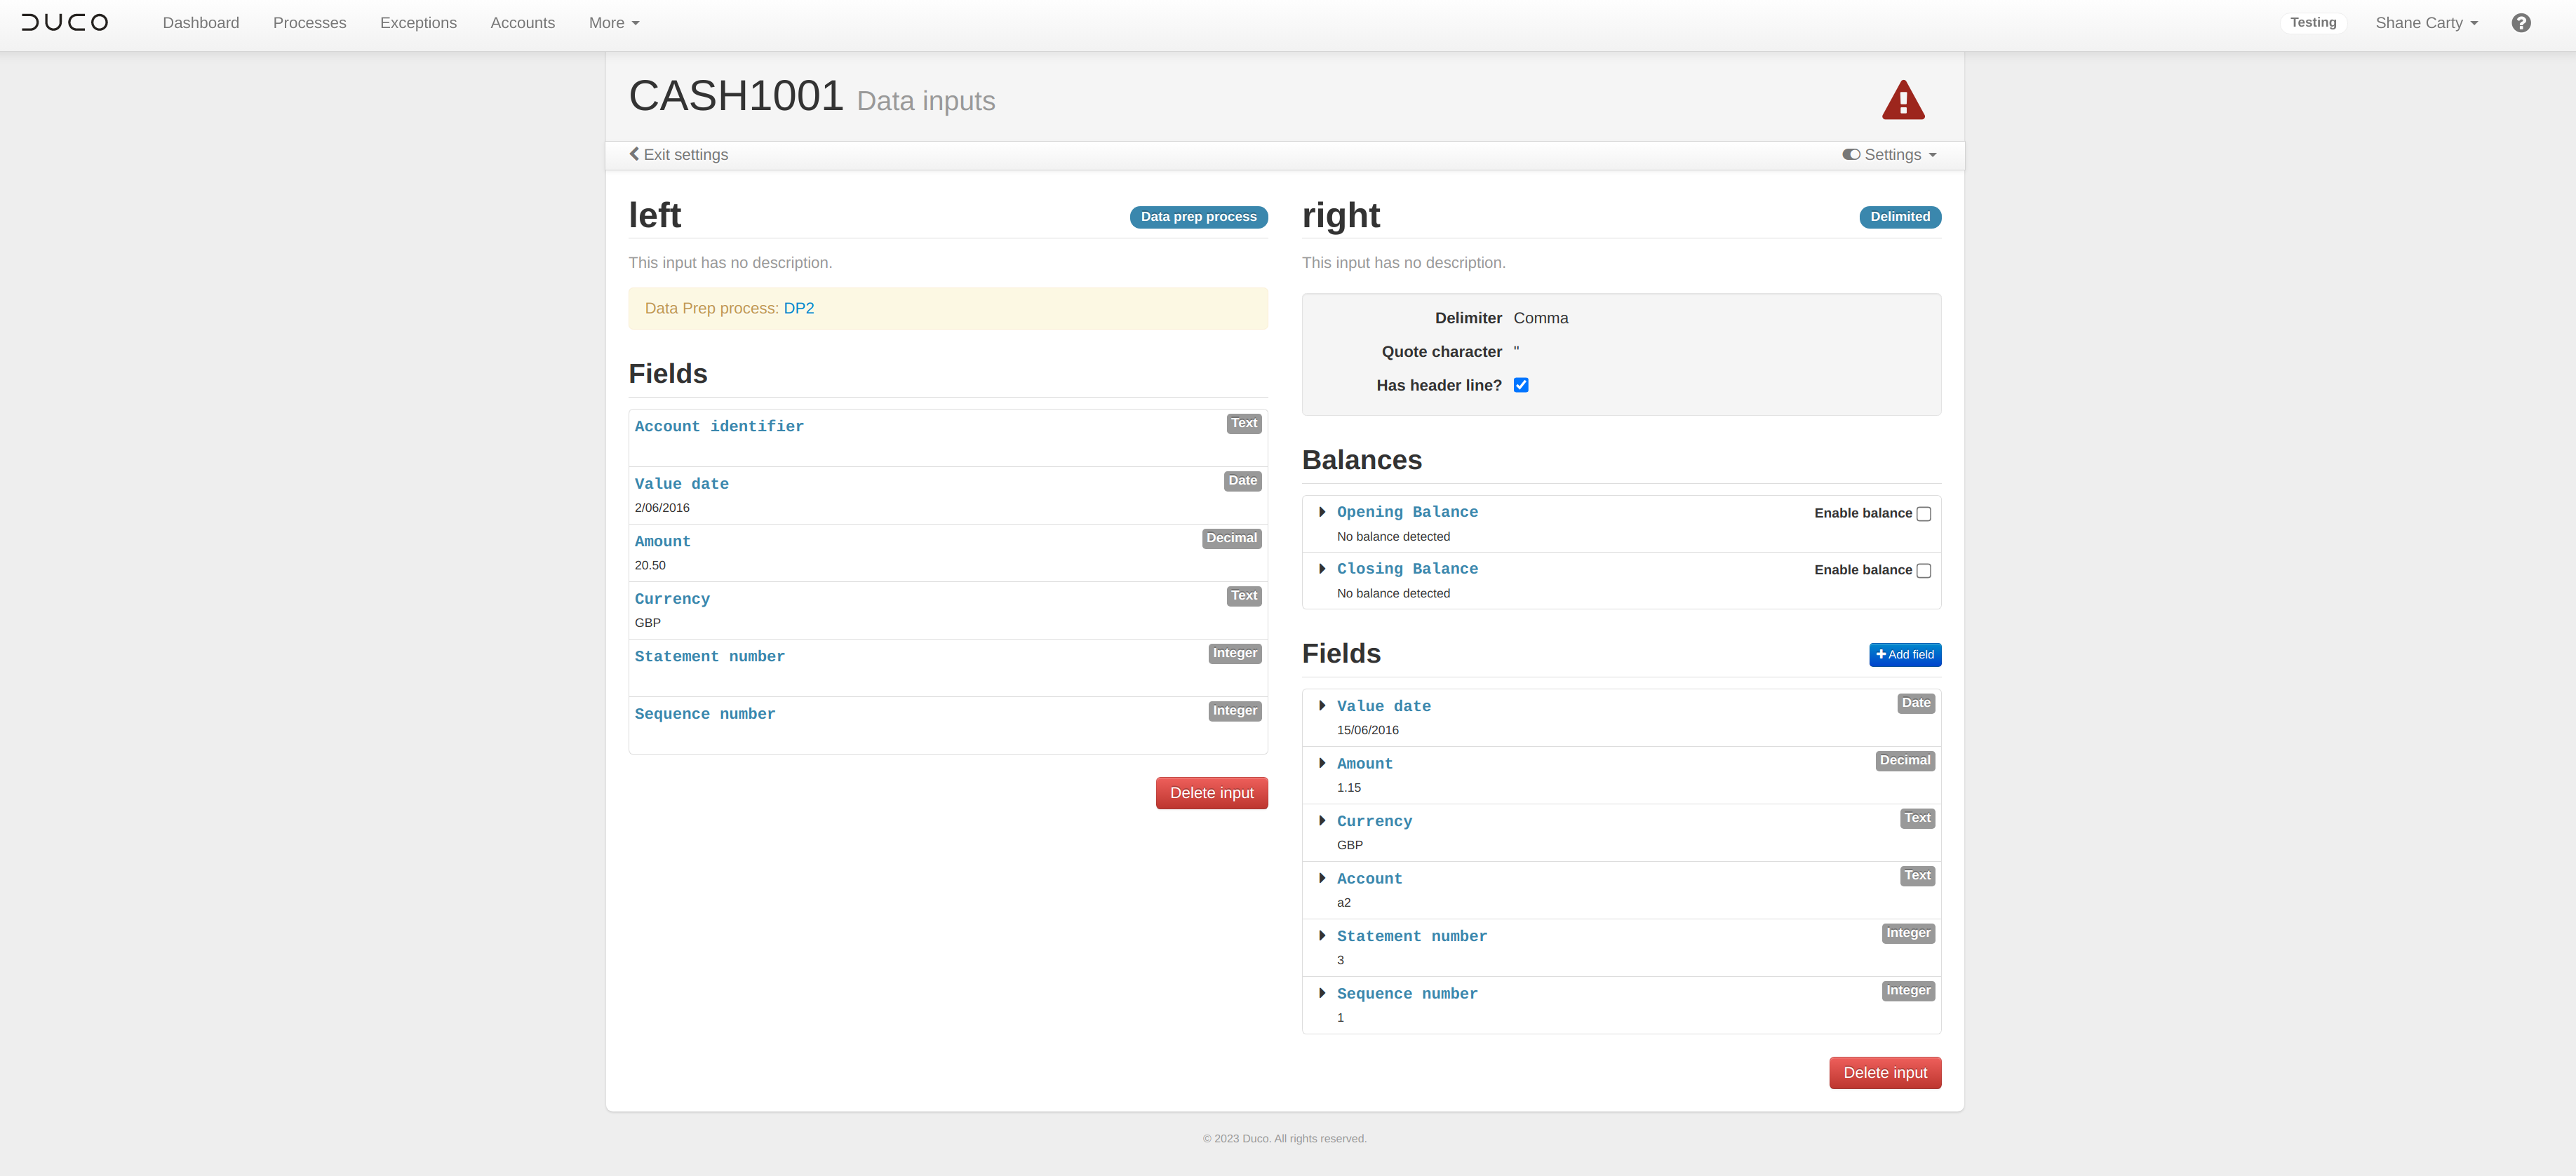Click the Data prep process badge
This screenshot has width=2576, height=1176.
[1198, 217]
